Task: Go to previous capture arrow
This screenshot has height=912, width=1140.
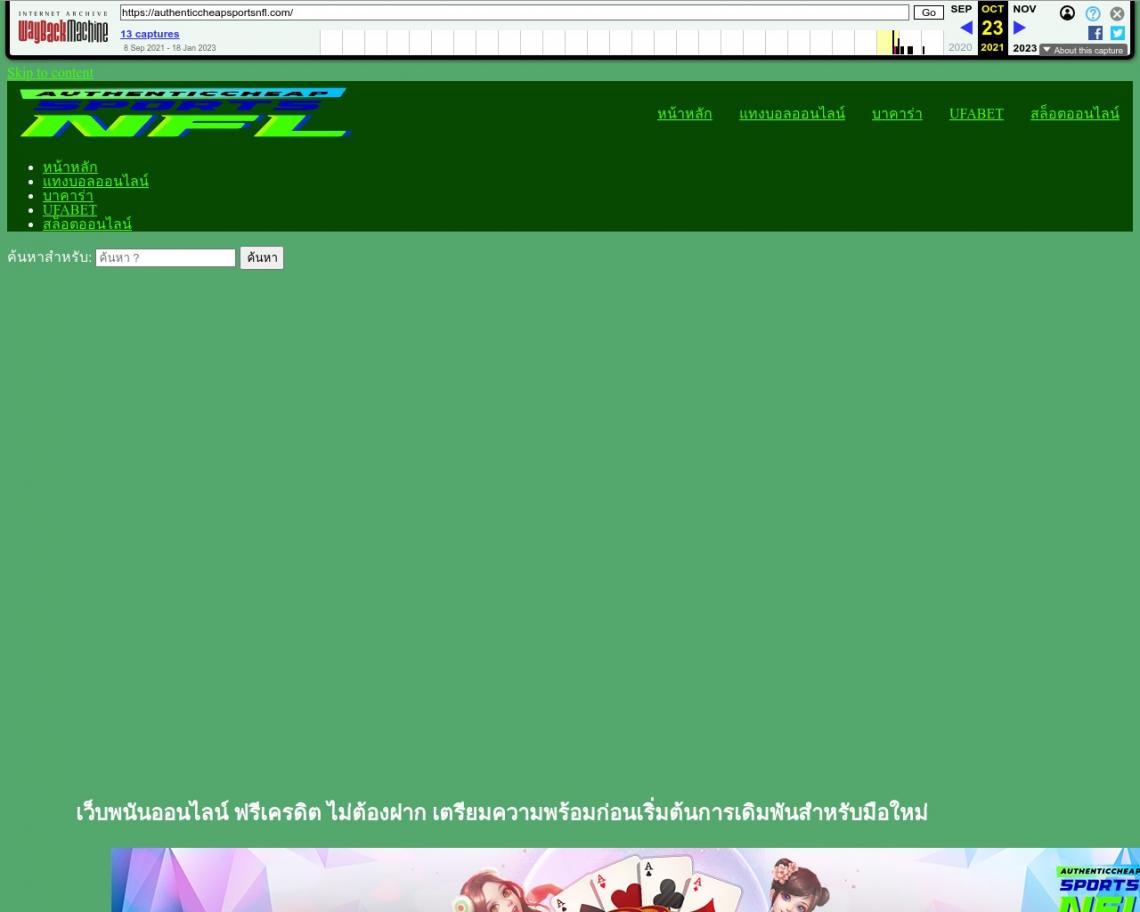Action: pyautogui.click(x=966, y=28)
